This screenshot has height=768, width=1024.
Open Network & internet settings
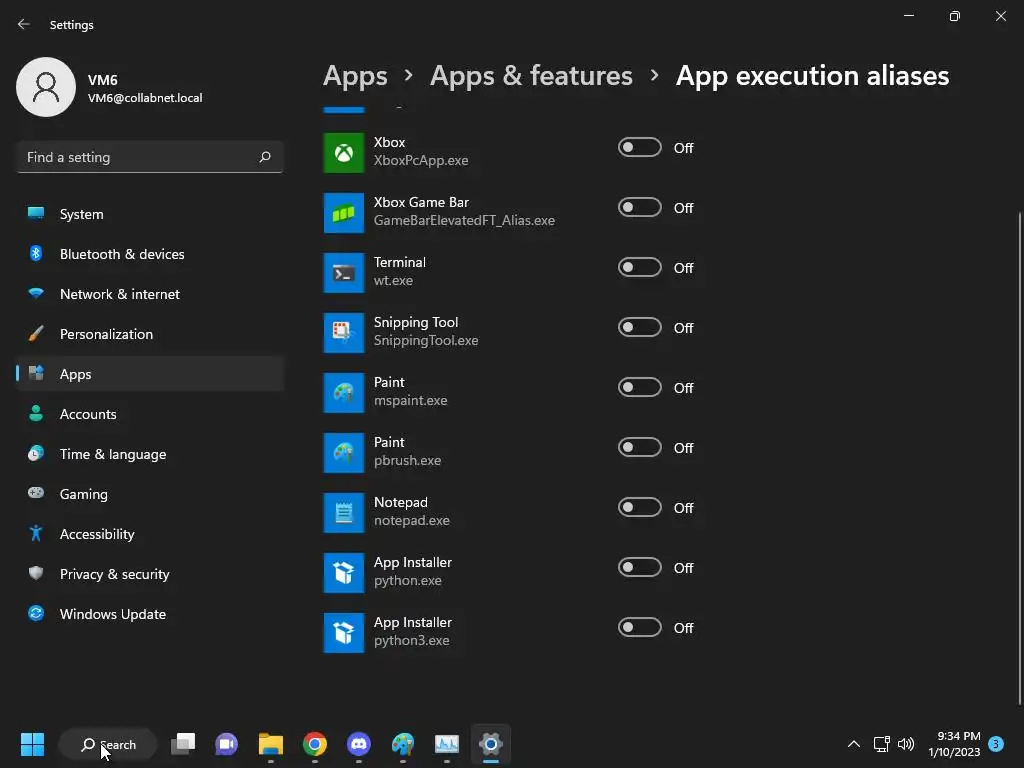tap(150, 294)
